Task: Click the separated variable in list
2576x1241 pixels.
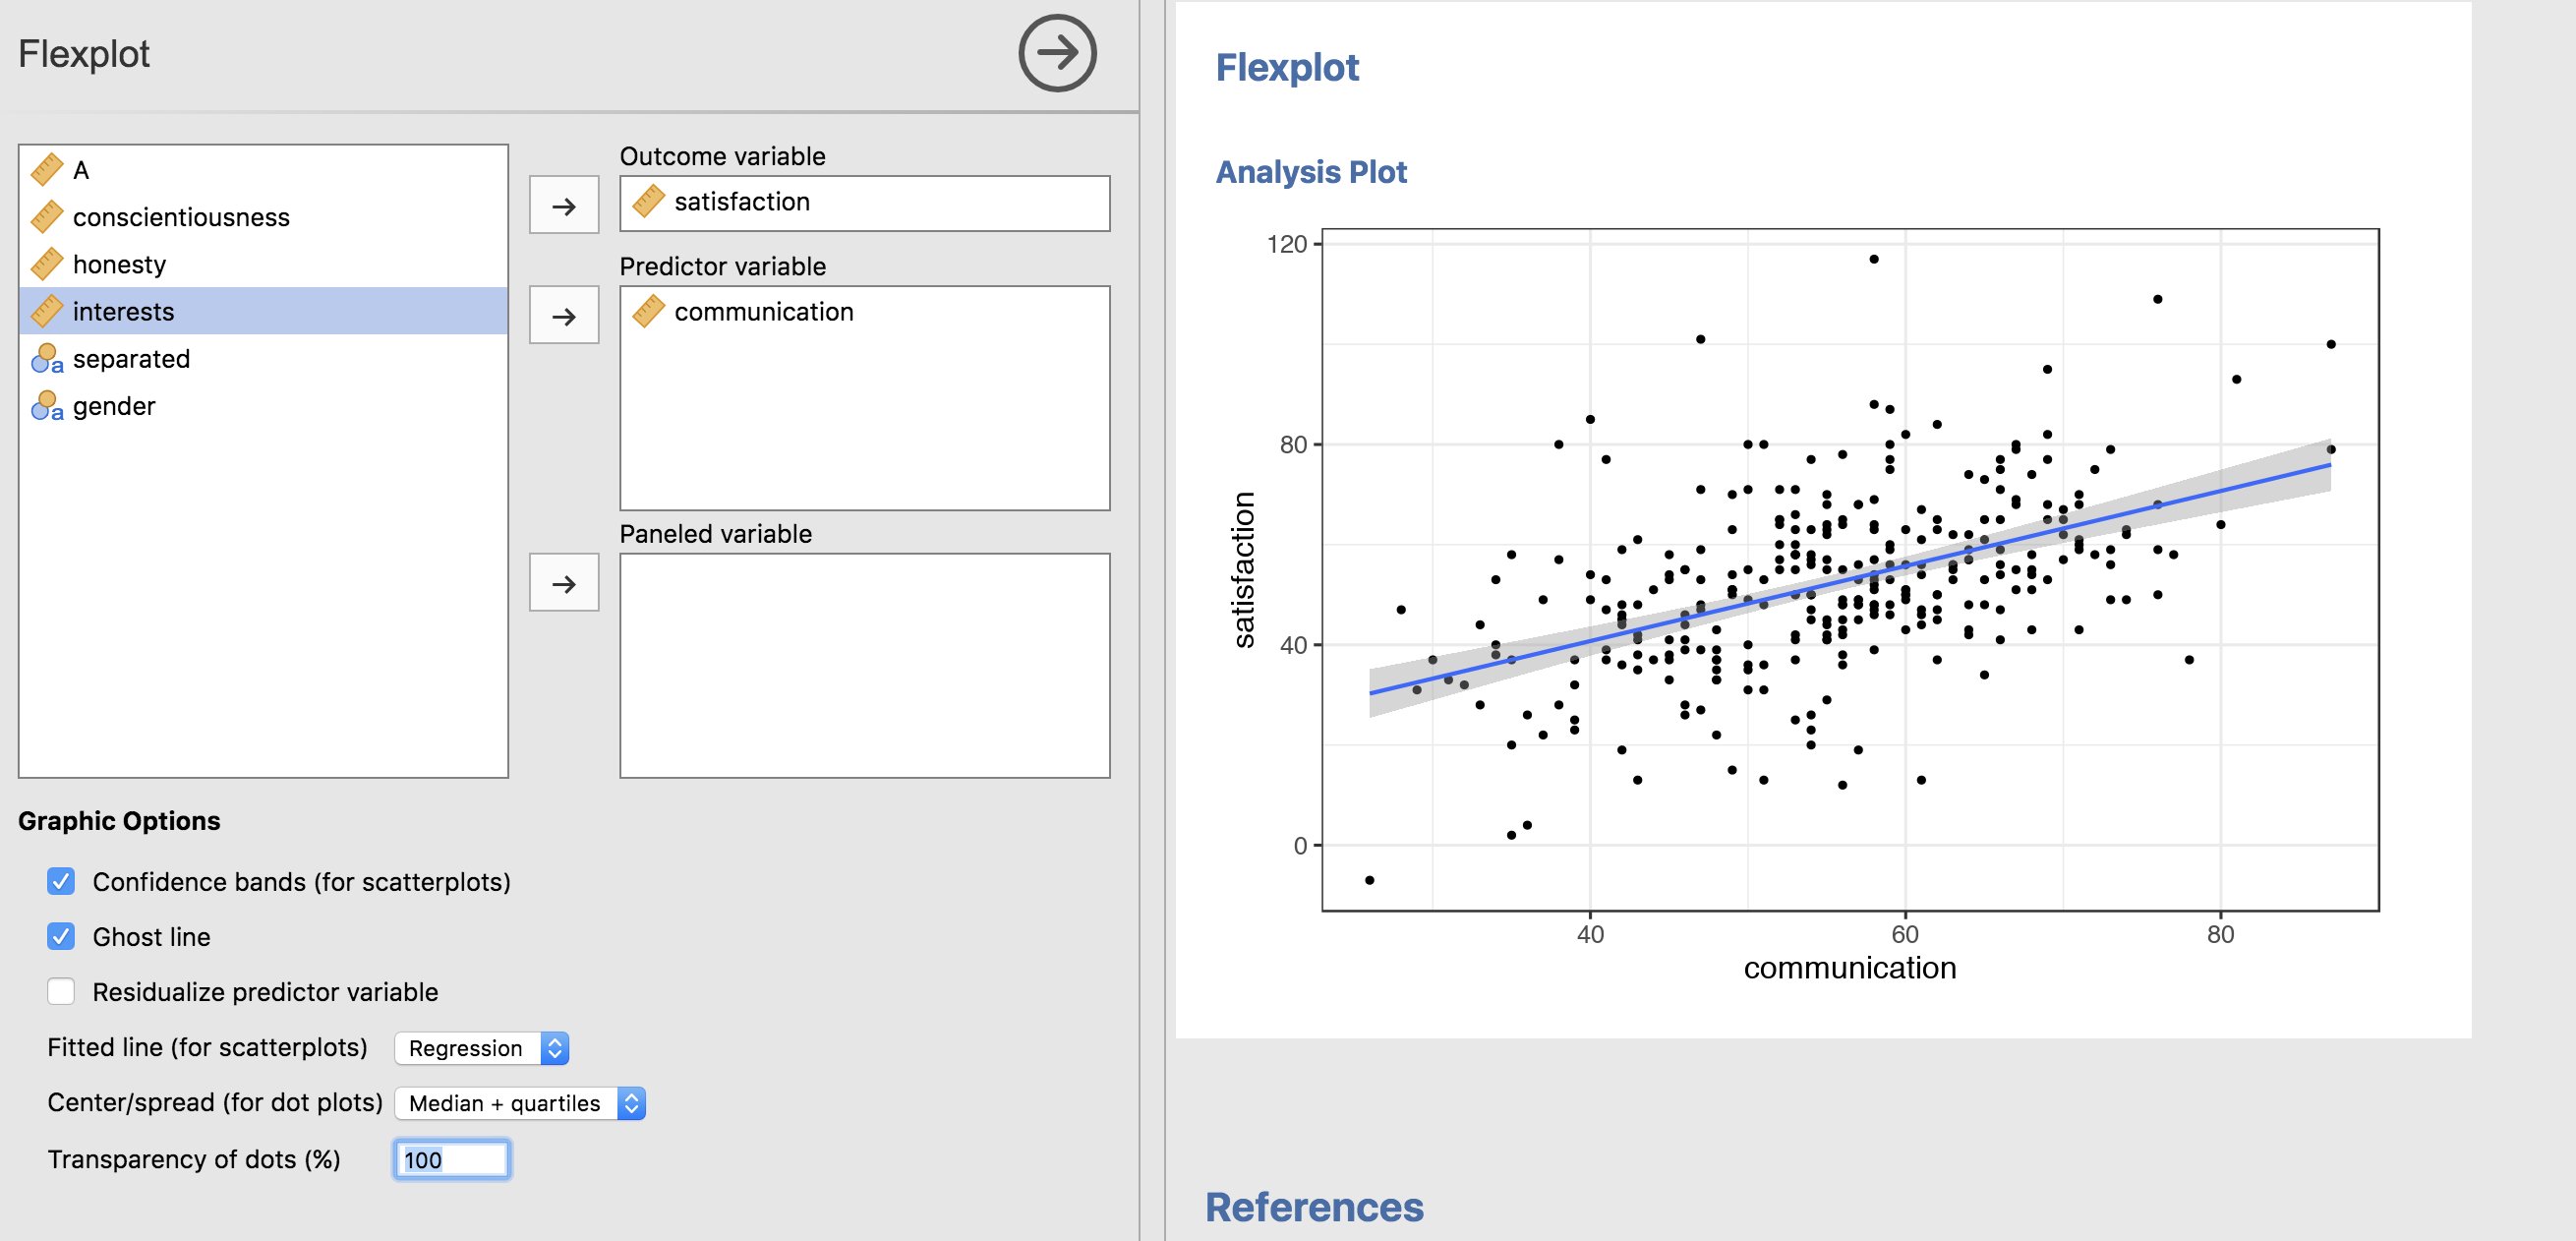Action: click(132, 358)
